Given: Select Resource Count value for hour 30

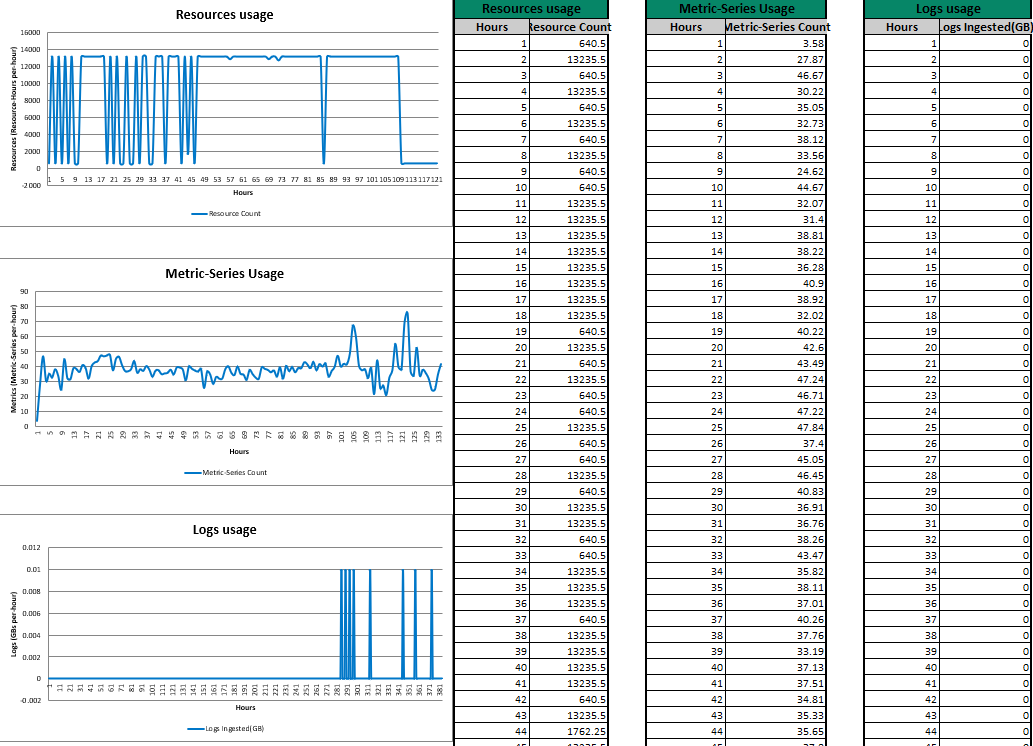Looking at the screenshot, I should click(568, 507).
